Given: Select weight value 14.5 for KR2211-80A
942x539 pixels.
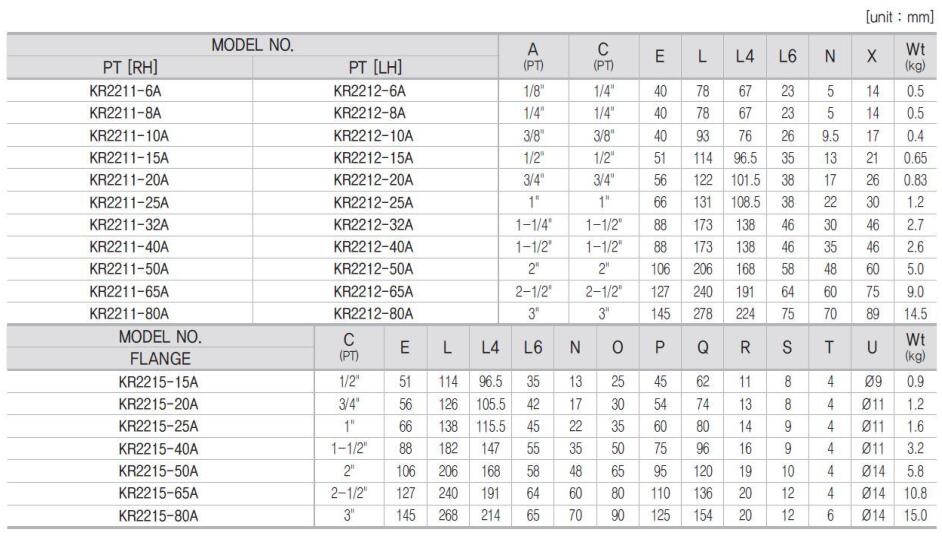Looking at the screenshot, I should click(x=915, y=314).
